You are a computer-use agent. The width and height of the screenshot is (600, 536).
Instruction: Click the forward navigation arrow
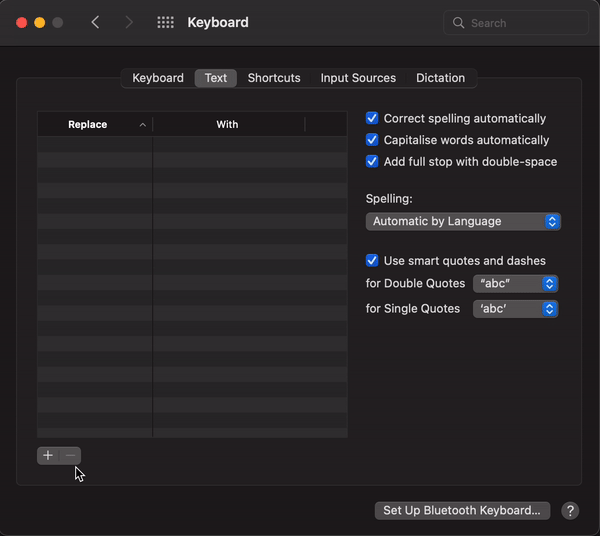129,22
